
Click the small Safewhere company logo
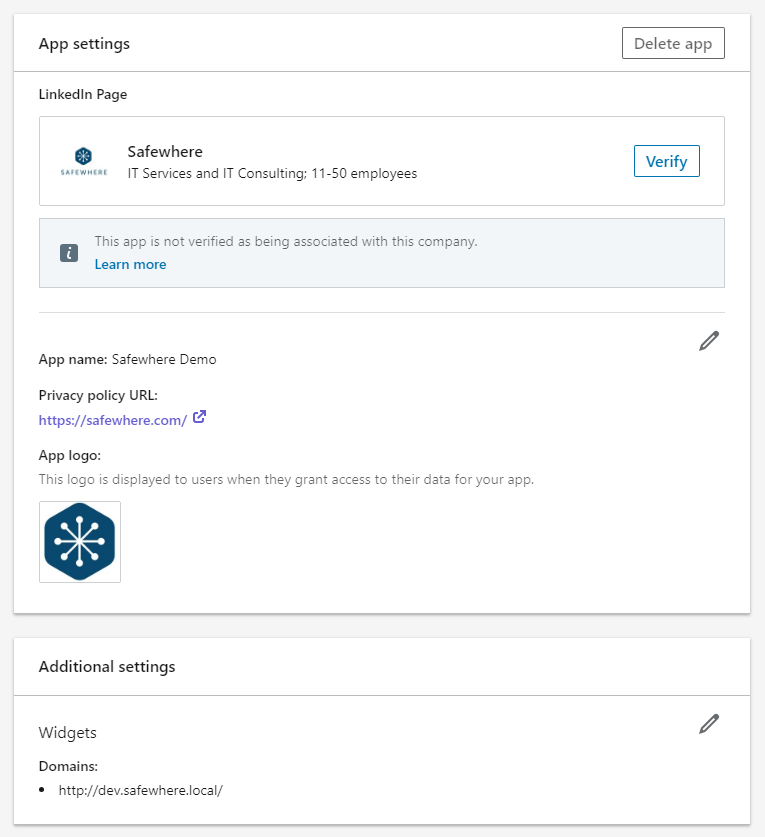(84, 160)
